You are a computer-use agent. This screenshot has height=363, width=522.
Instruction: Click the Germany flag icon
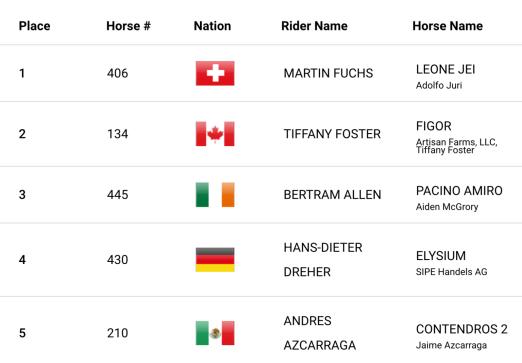point(215,260)
